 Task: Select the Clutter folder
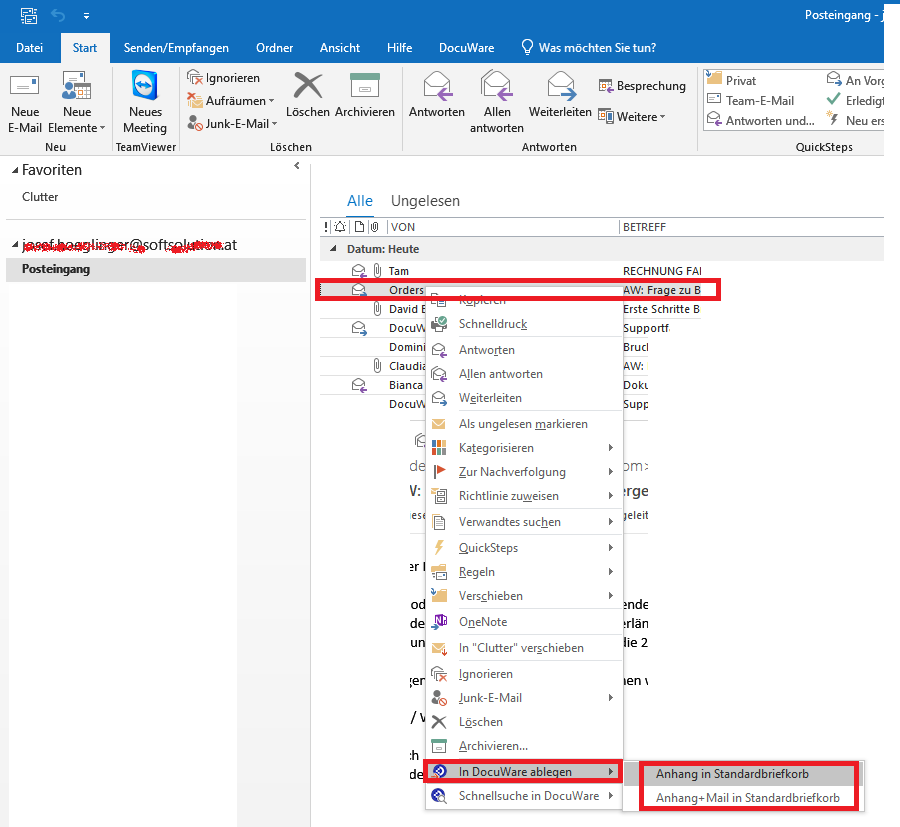[40, 197]
